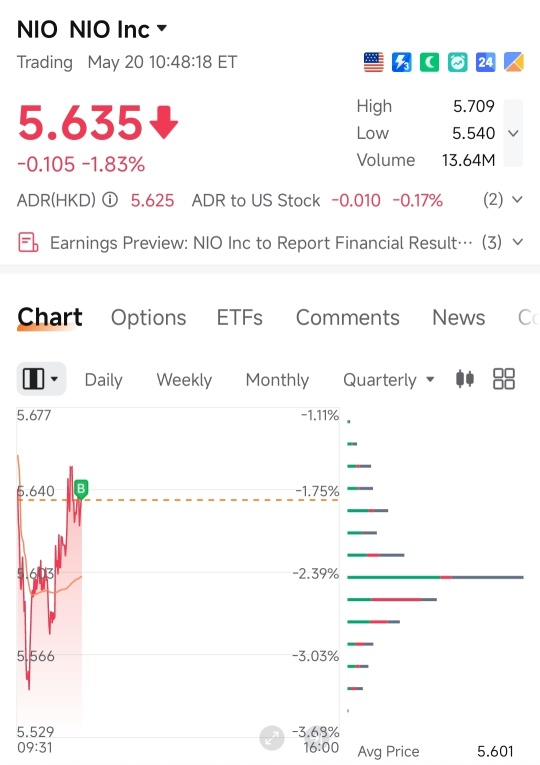This screenshot has width=540, height=765.
Task: Tap the US flag market icon
Action: tap(374, 62)
